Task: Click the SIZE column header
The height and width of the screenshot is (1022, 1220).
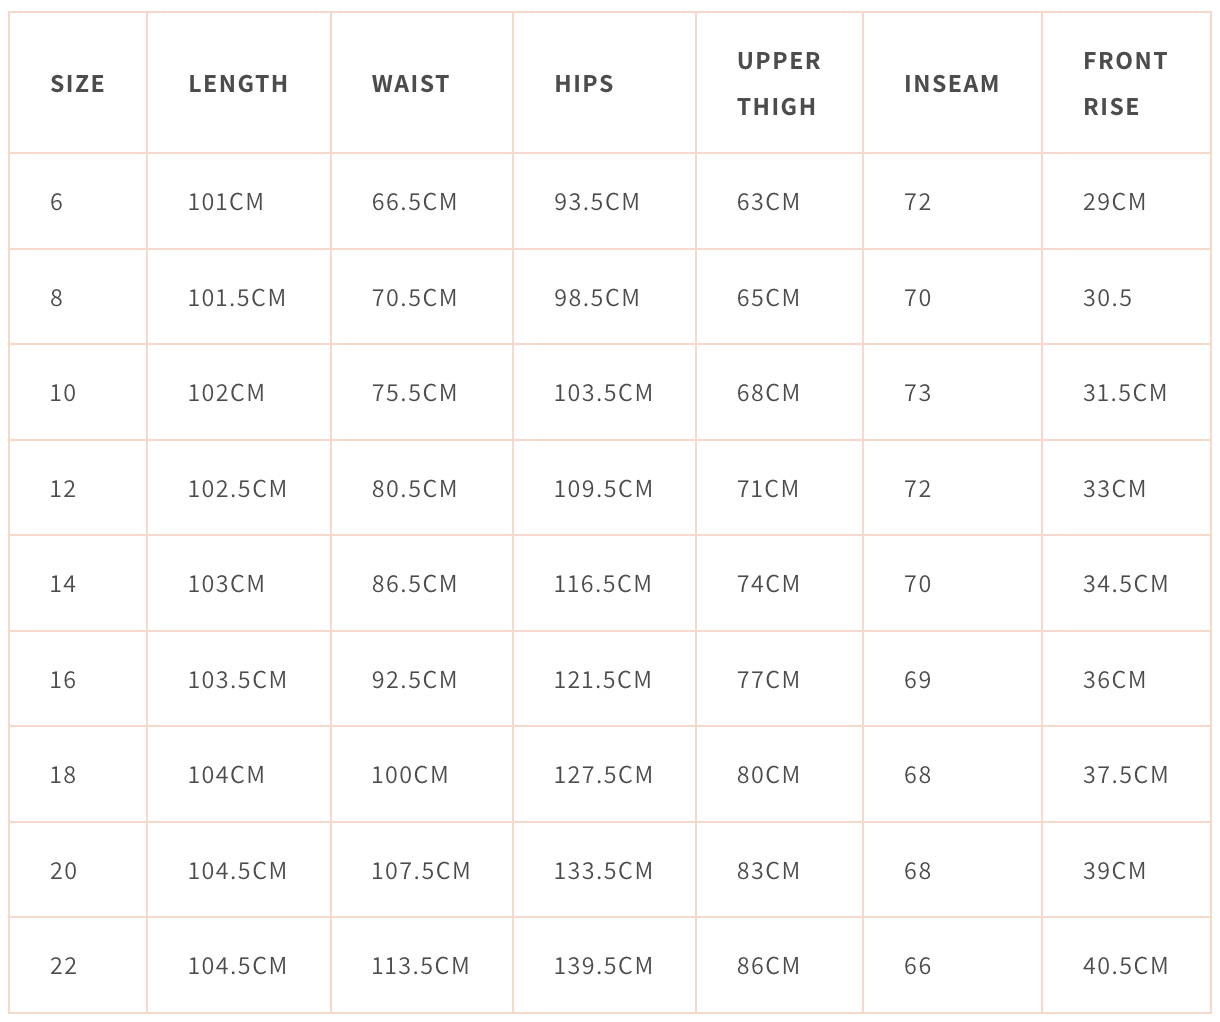Action: click(78, 84)
